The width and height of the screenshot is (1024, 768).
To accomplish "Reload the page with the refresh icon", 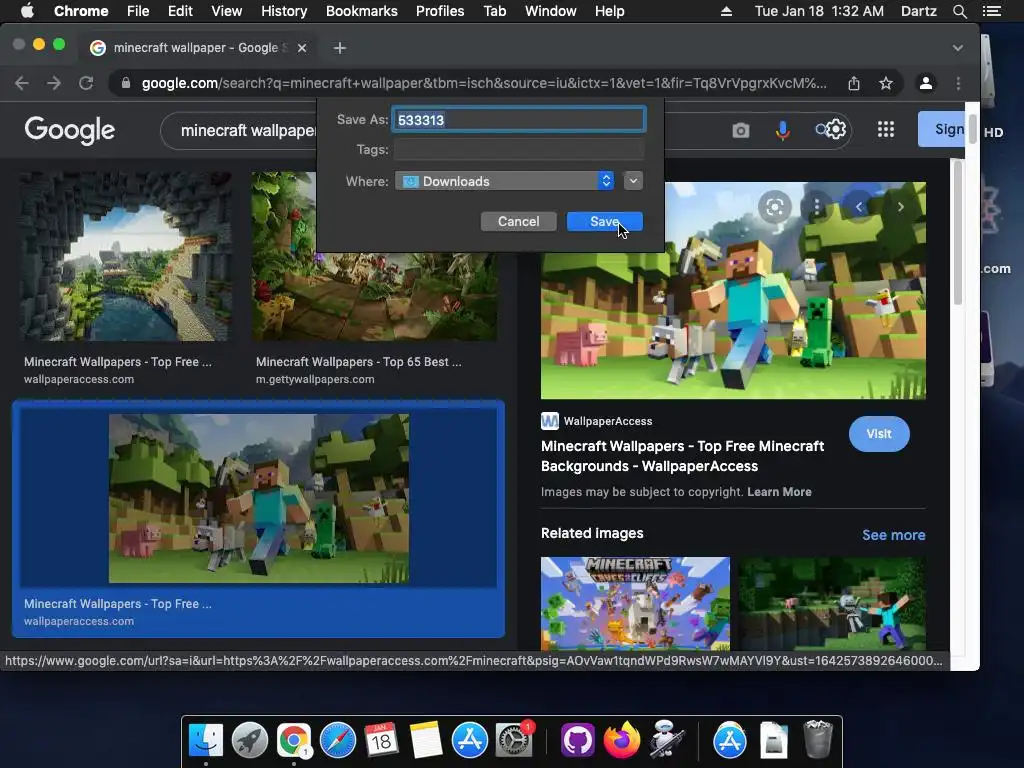I will coord(86,83).
